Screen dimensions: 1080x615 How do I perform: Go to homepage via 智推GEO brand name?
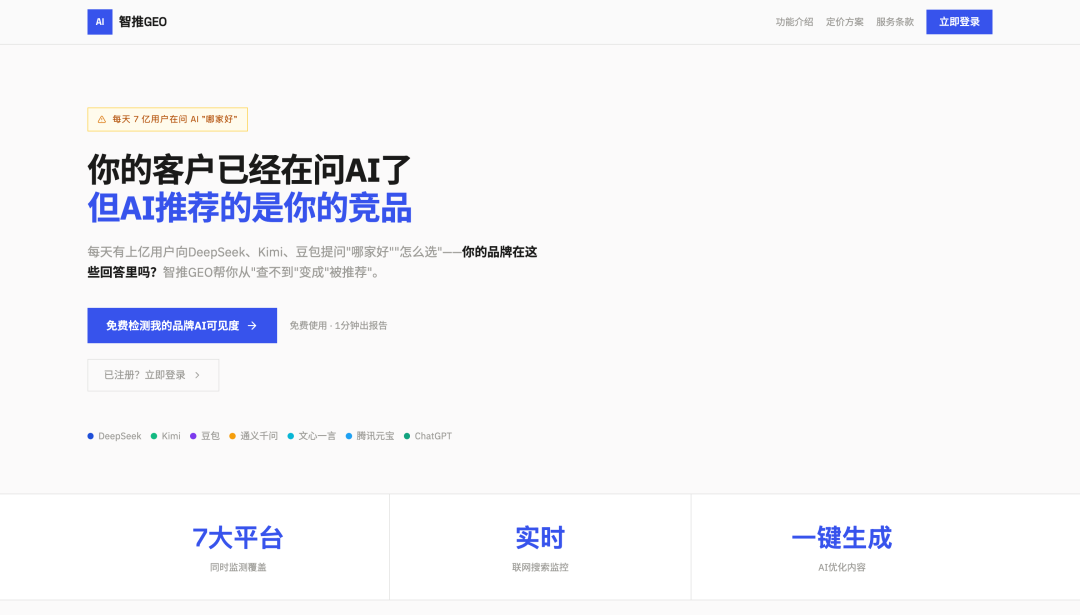click(x=143, y=22)
